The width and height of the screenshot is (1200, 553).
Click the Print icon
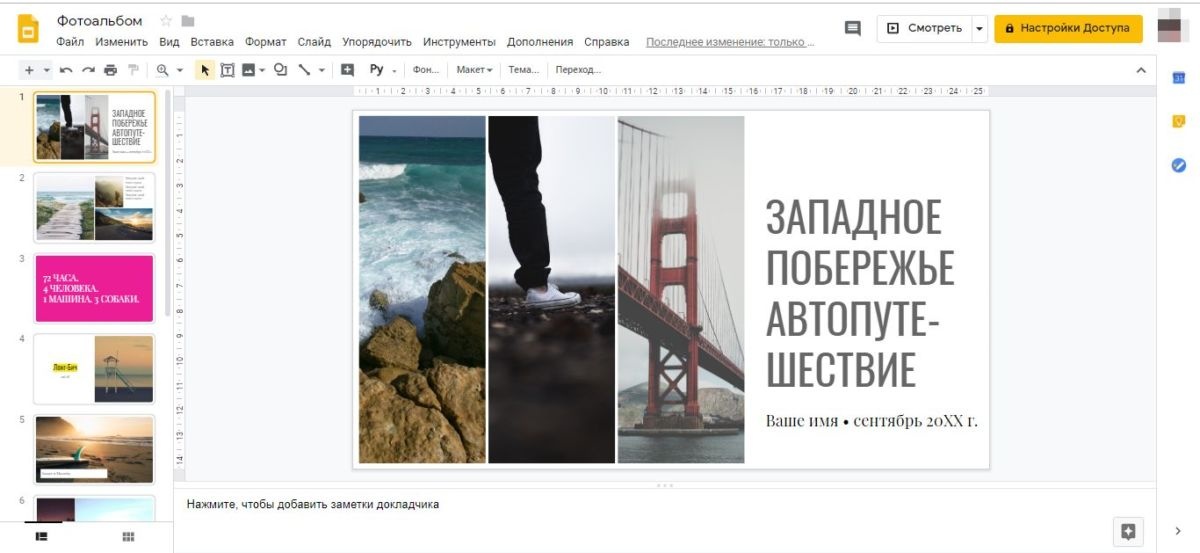click(x=110, y=70)
